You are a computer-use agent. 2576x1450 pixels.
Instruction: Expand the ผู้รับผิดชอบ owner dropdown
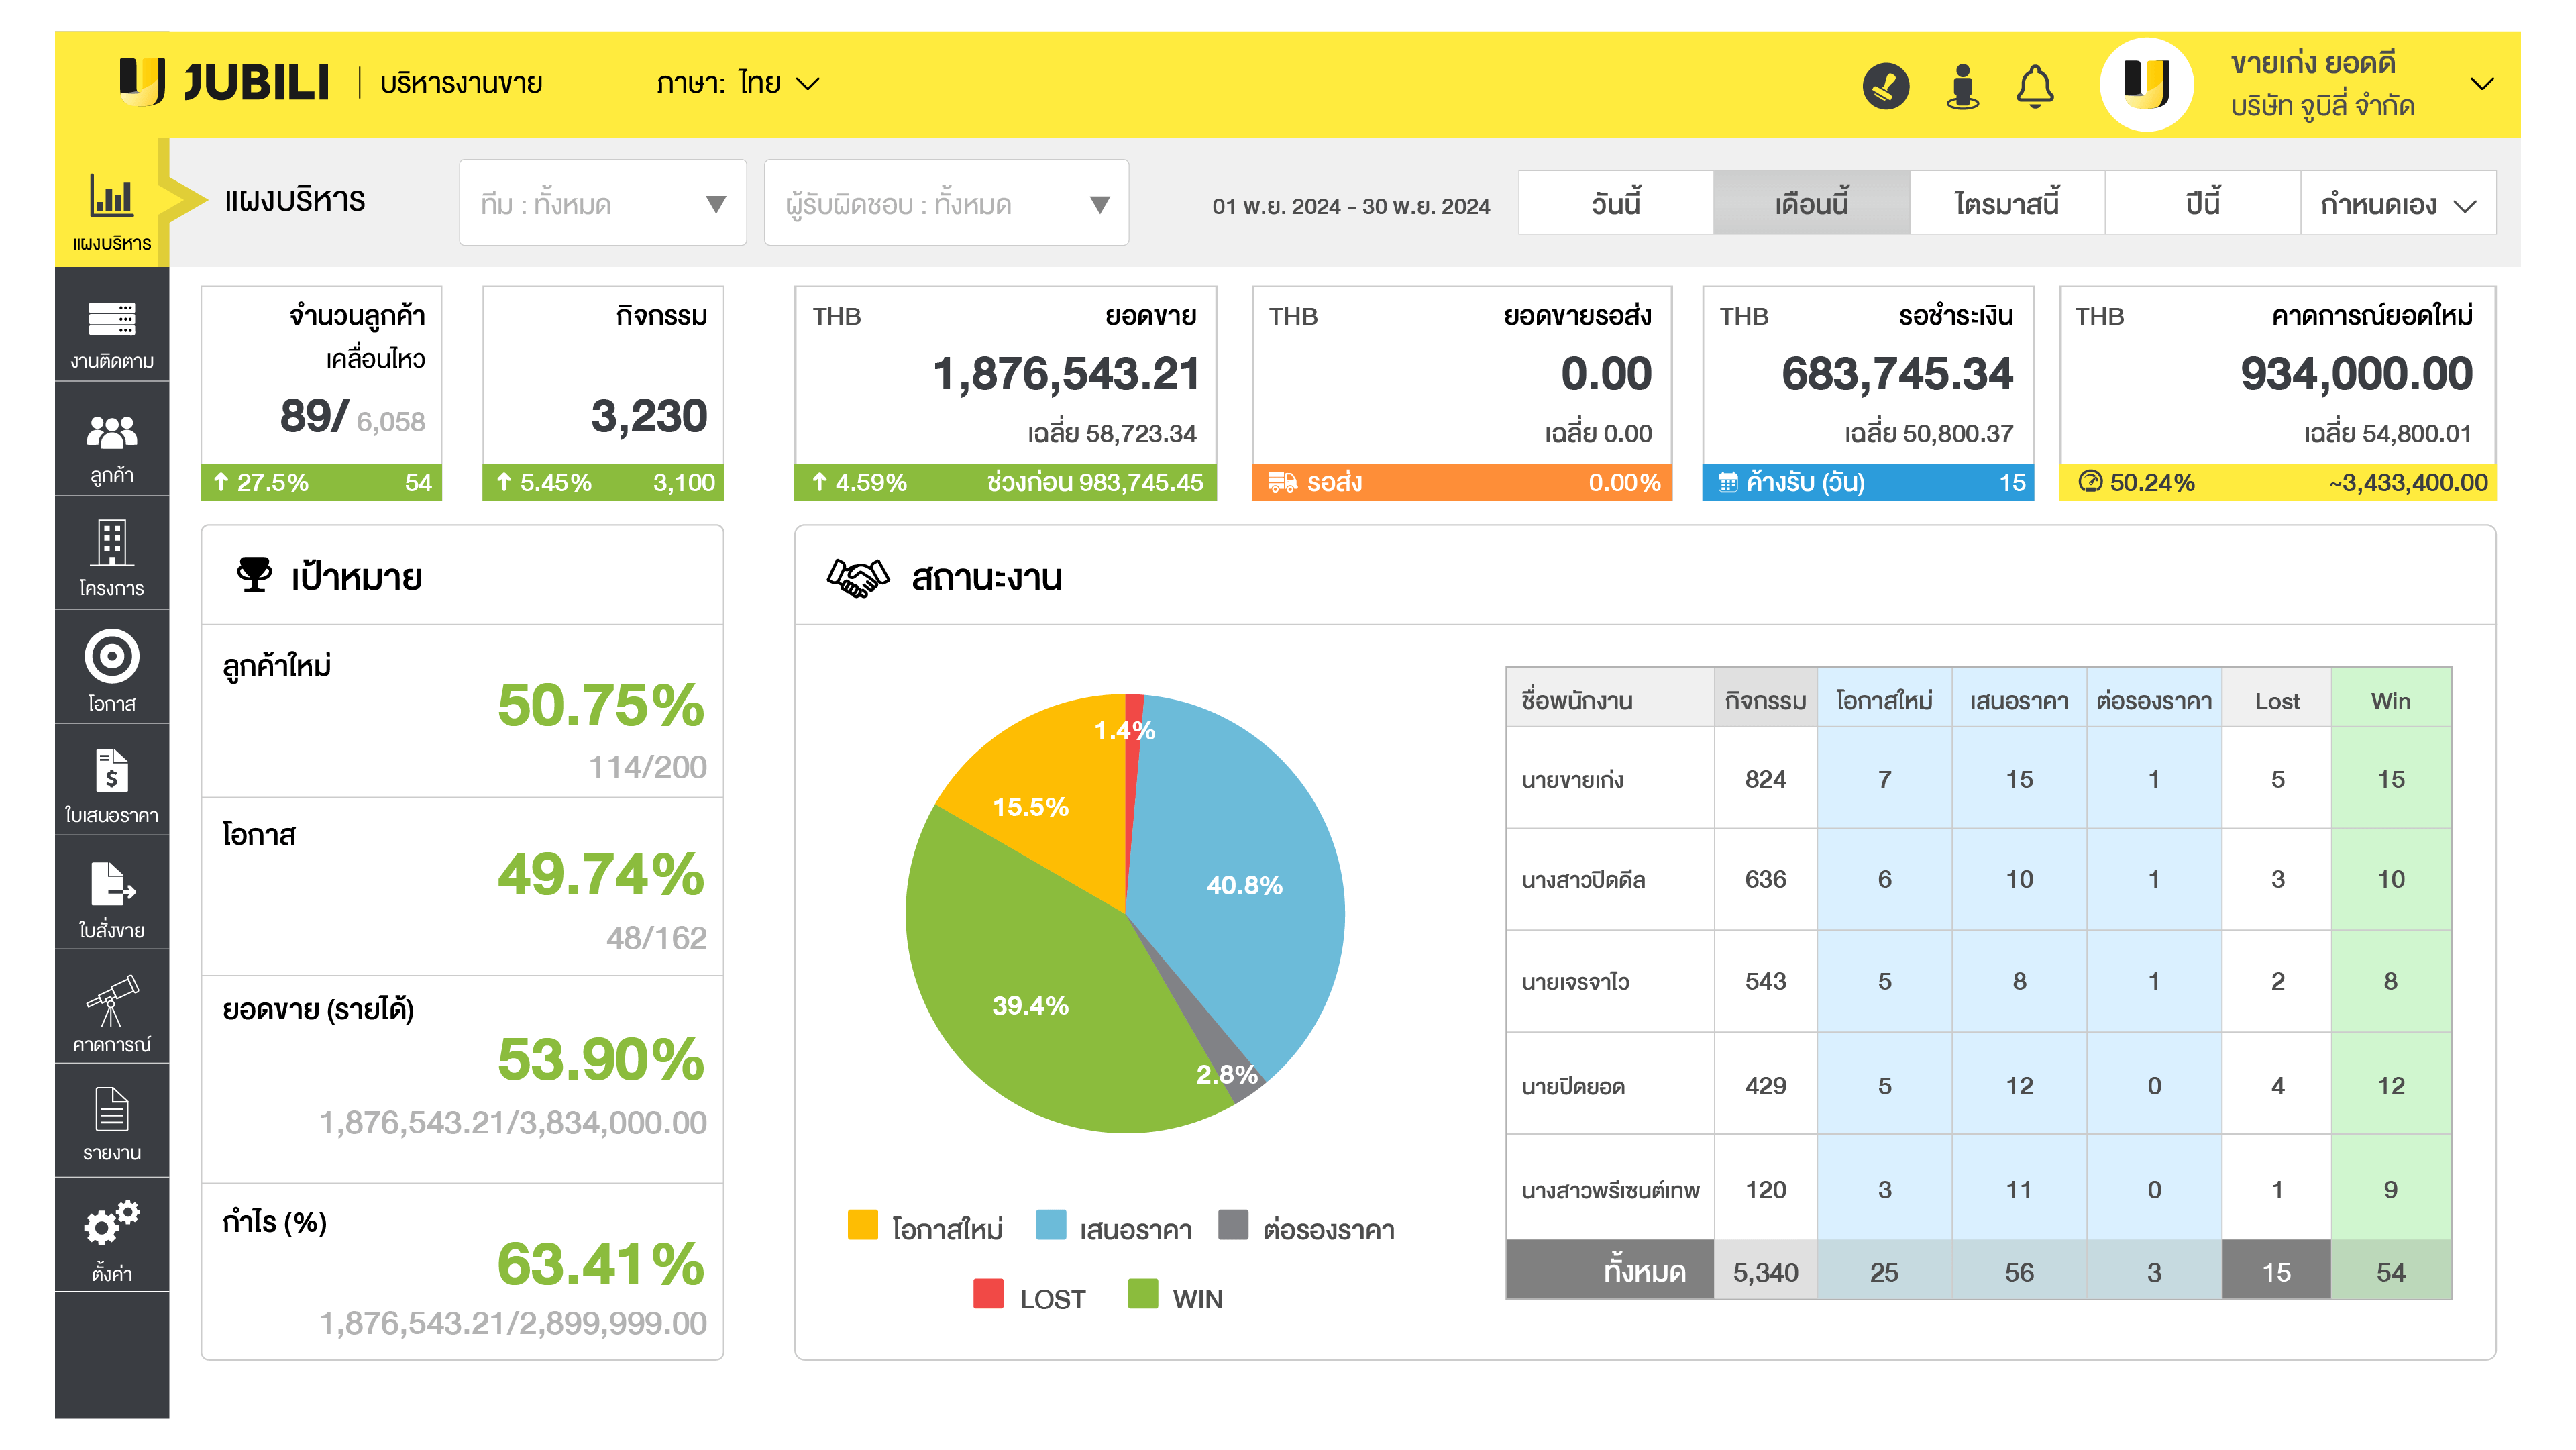[x=946, y=204]
